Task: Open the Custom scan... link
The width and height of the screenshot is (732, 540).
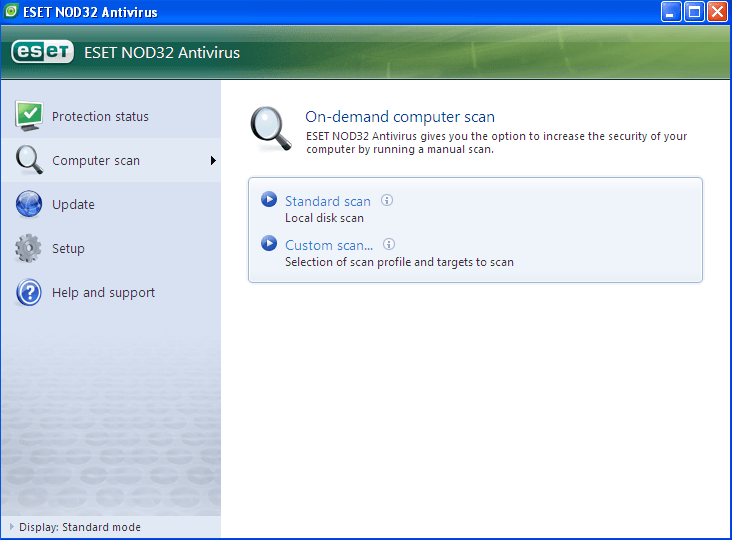Action: click(x=329, y=245)
